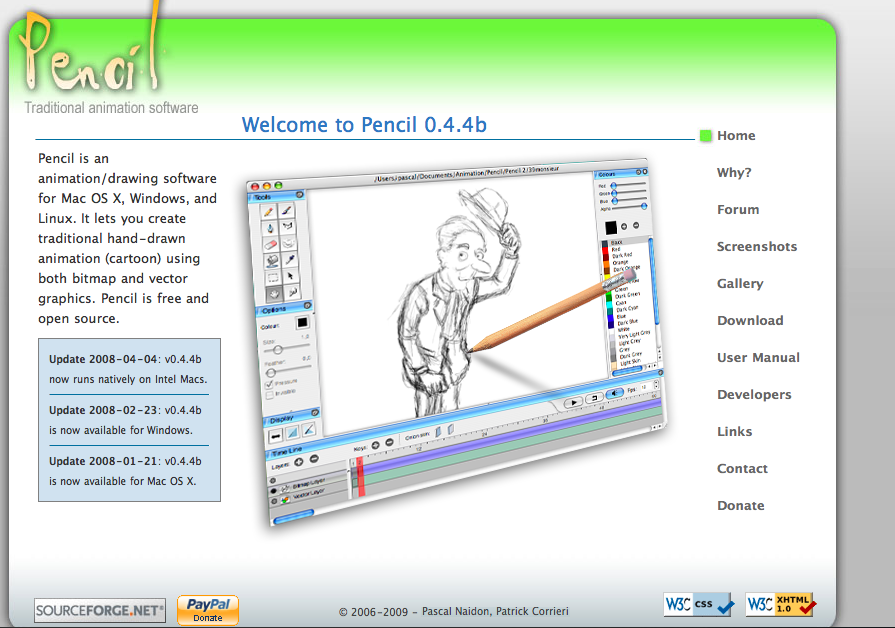895x628 pixels.
Task: Open the Screenshots page
Action: 757,247
